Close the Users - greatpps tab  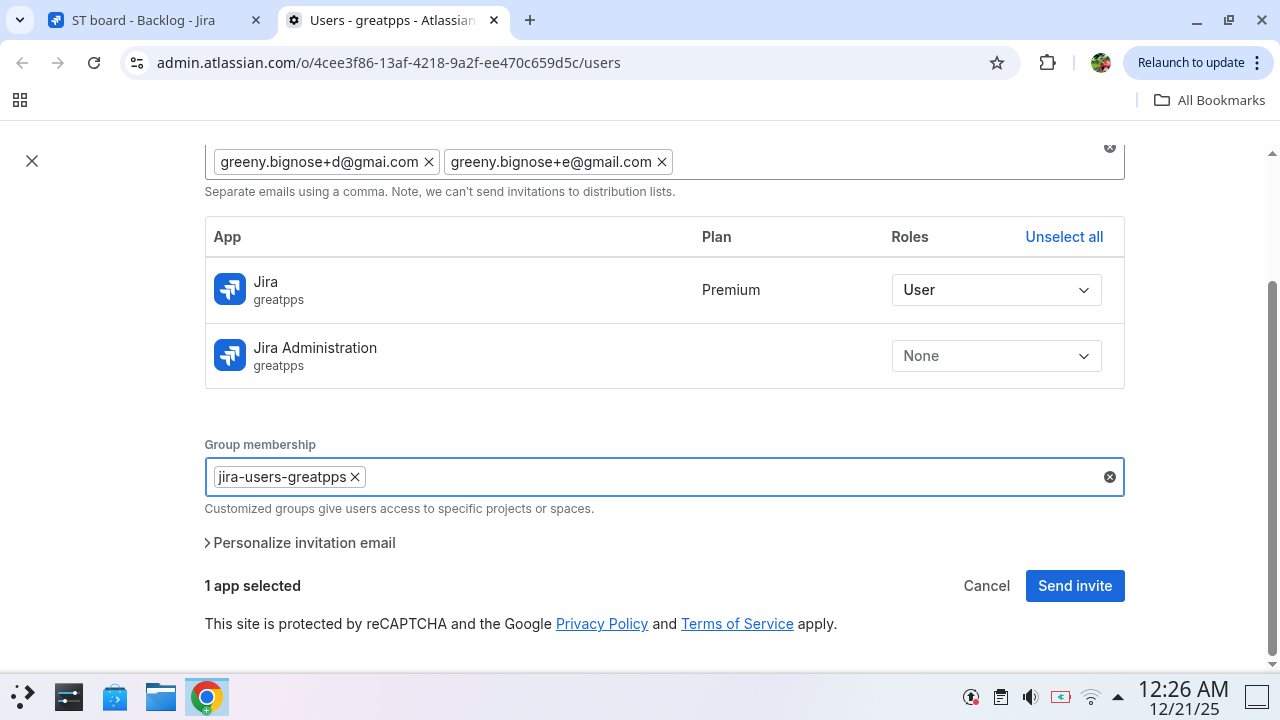493,20
